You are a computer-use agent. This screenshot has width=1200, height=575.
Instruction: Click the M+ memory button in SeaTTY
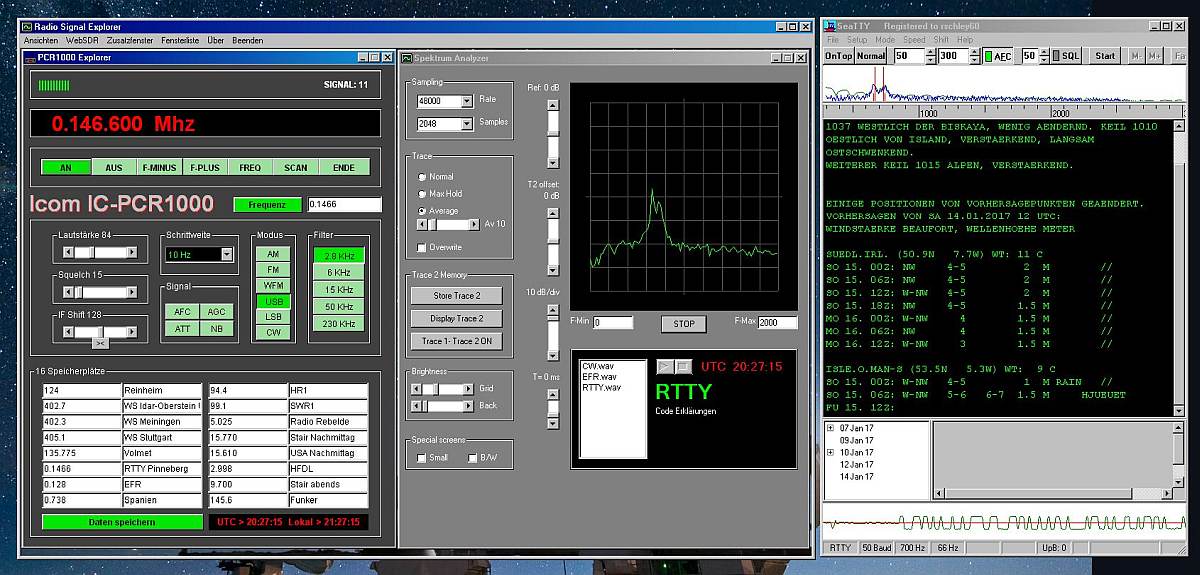pyautogui.click(x=1155, y=56)
